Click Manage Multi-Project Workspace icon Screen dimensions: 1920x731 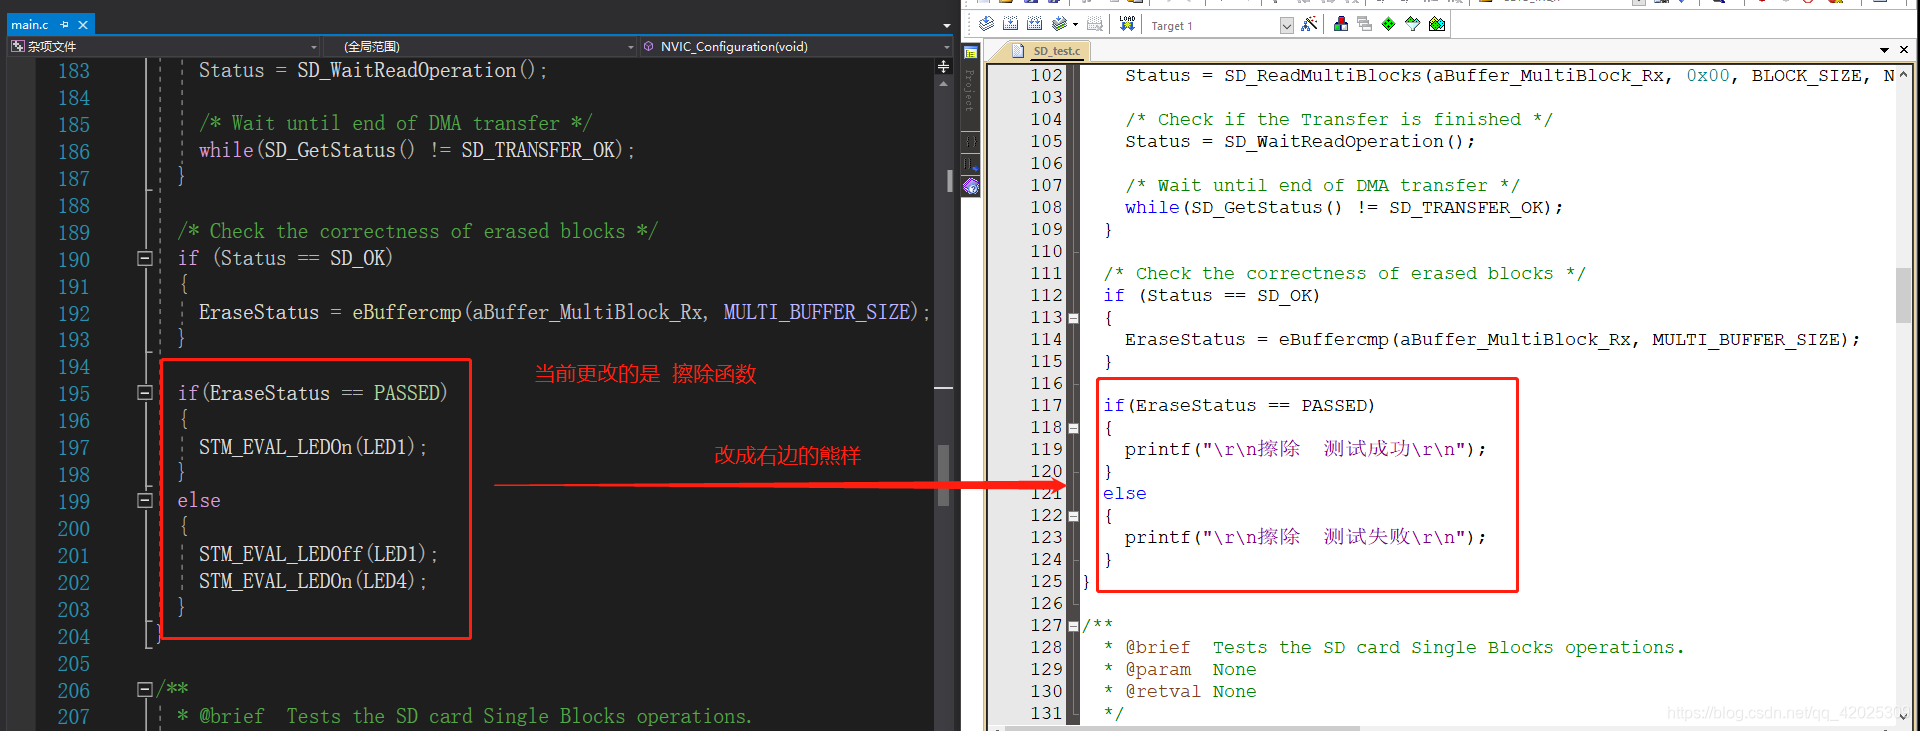coord(1364,24)
